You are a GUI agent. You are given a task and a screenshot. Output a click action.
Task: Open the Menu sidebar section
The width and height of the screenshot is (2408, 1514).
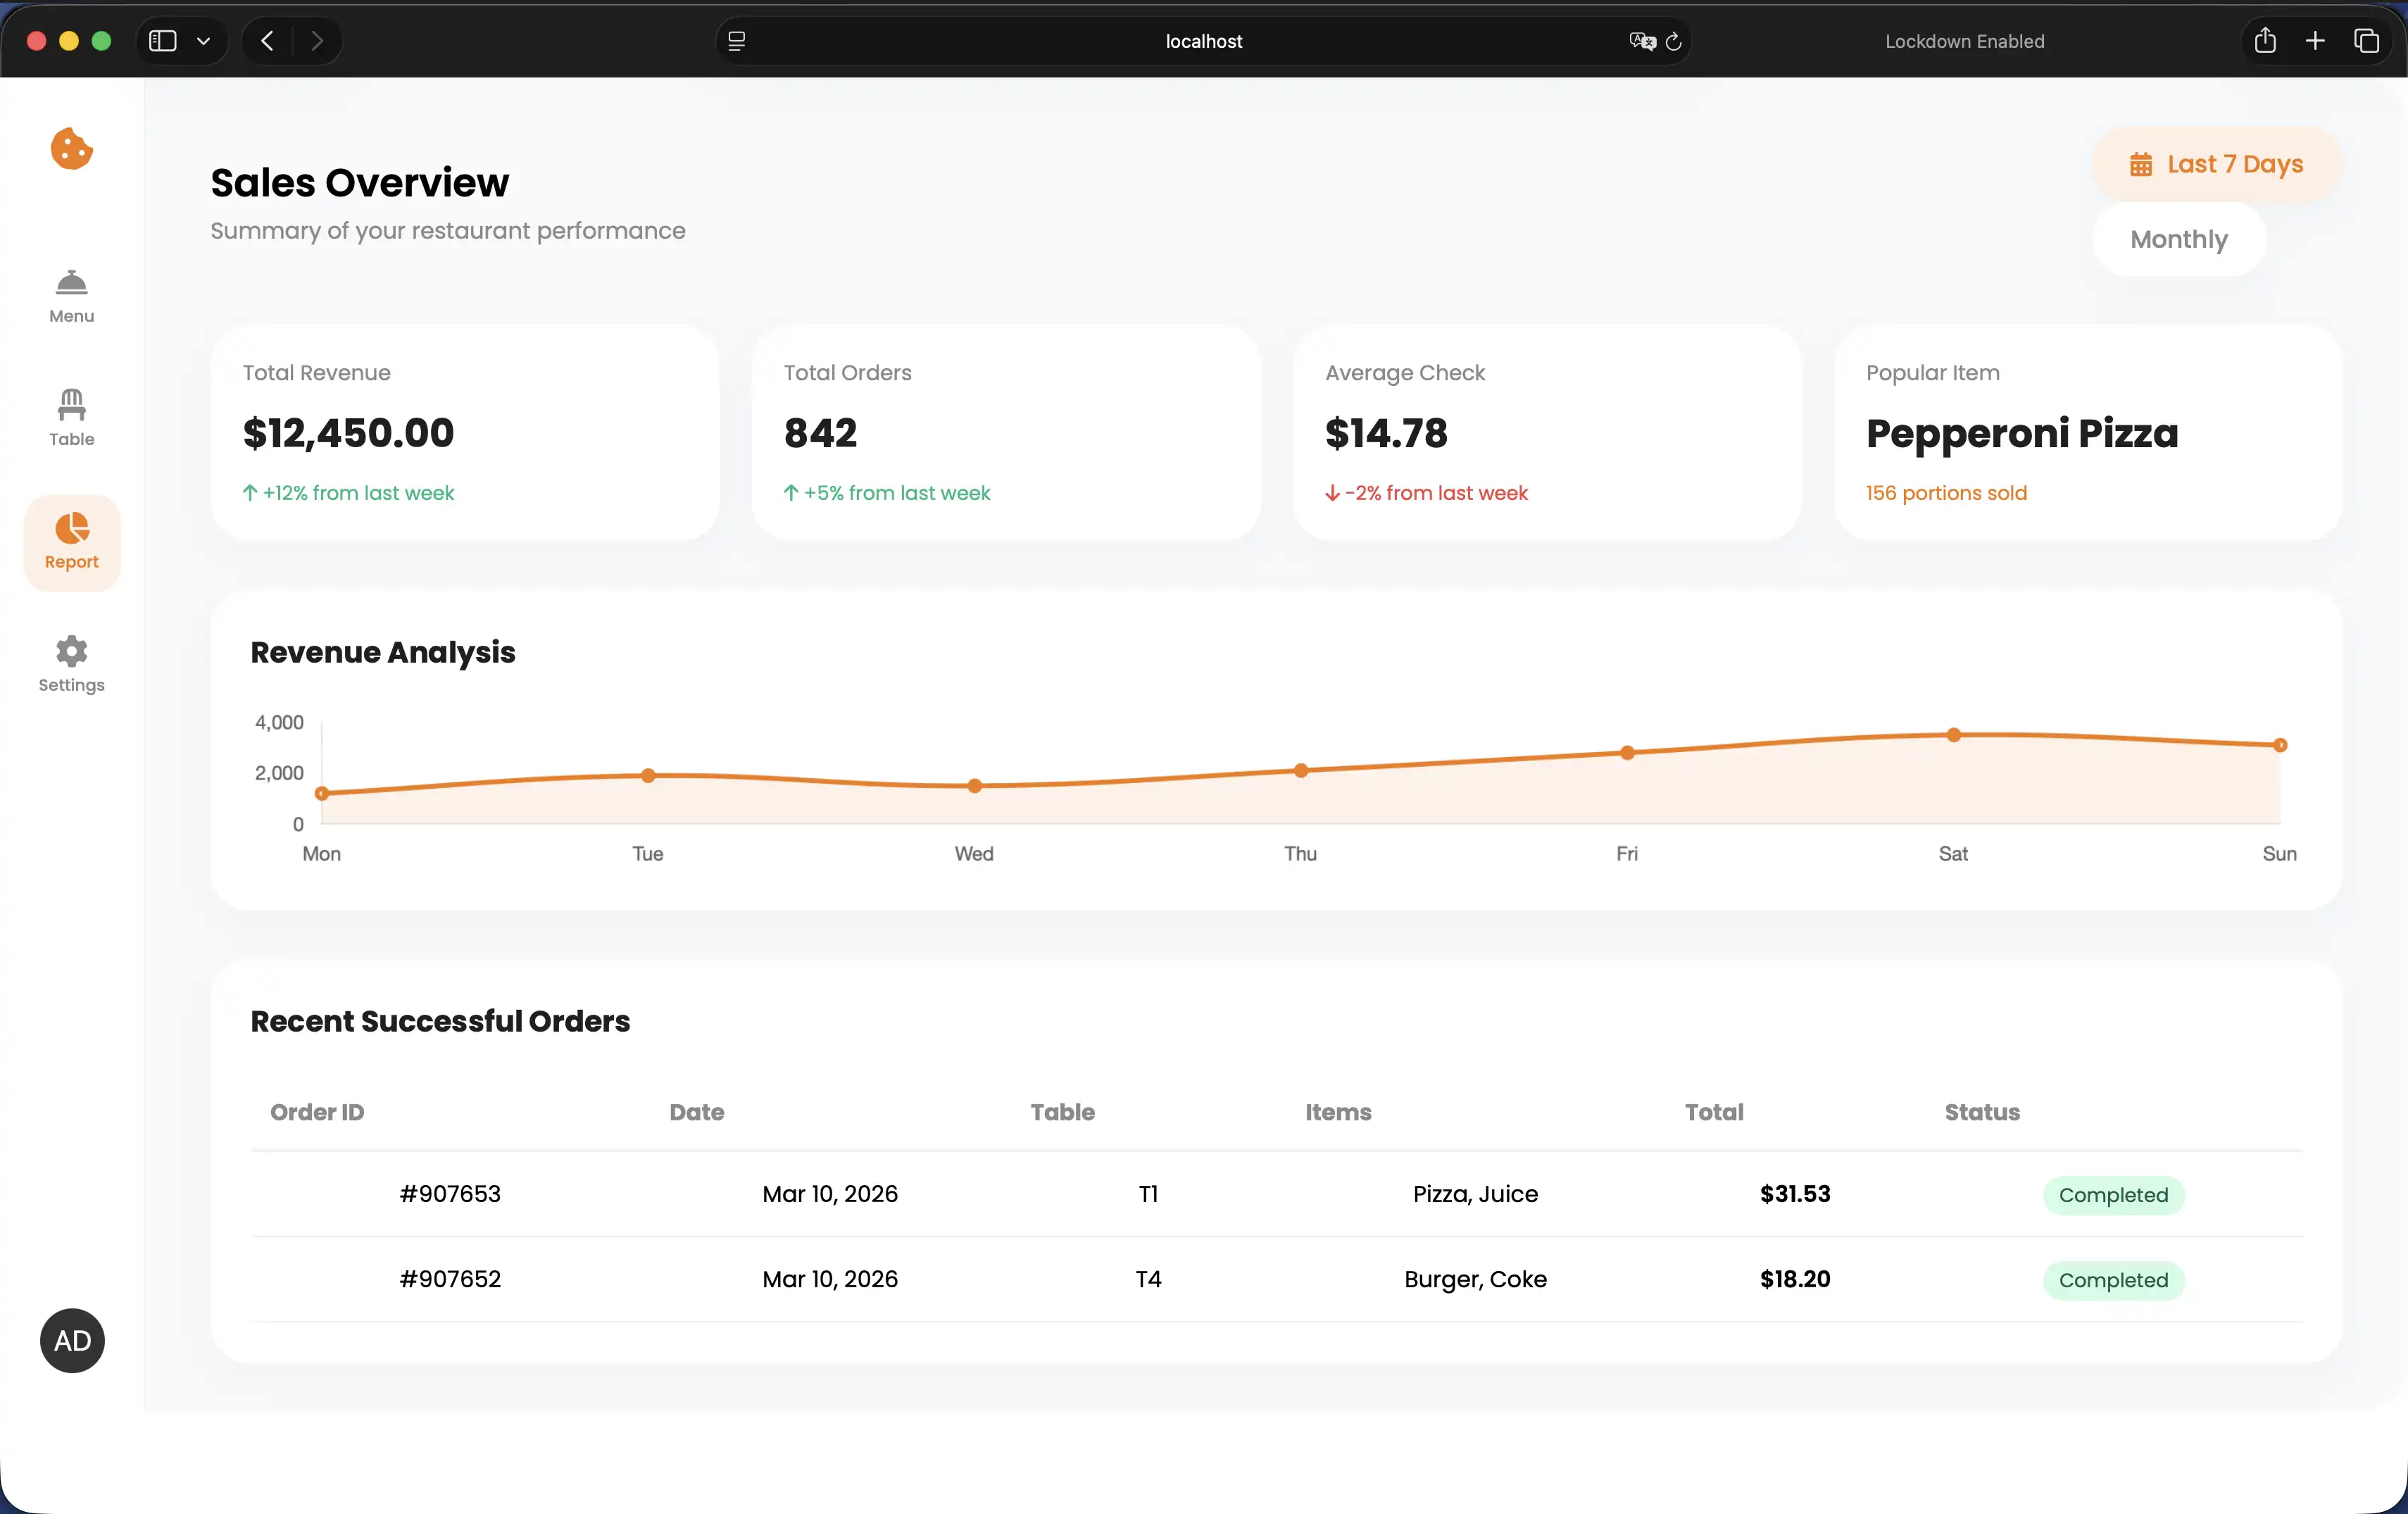[x=71, y=296]
